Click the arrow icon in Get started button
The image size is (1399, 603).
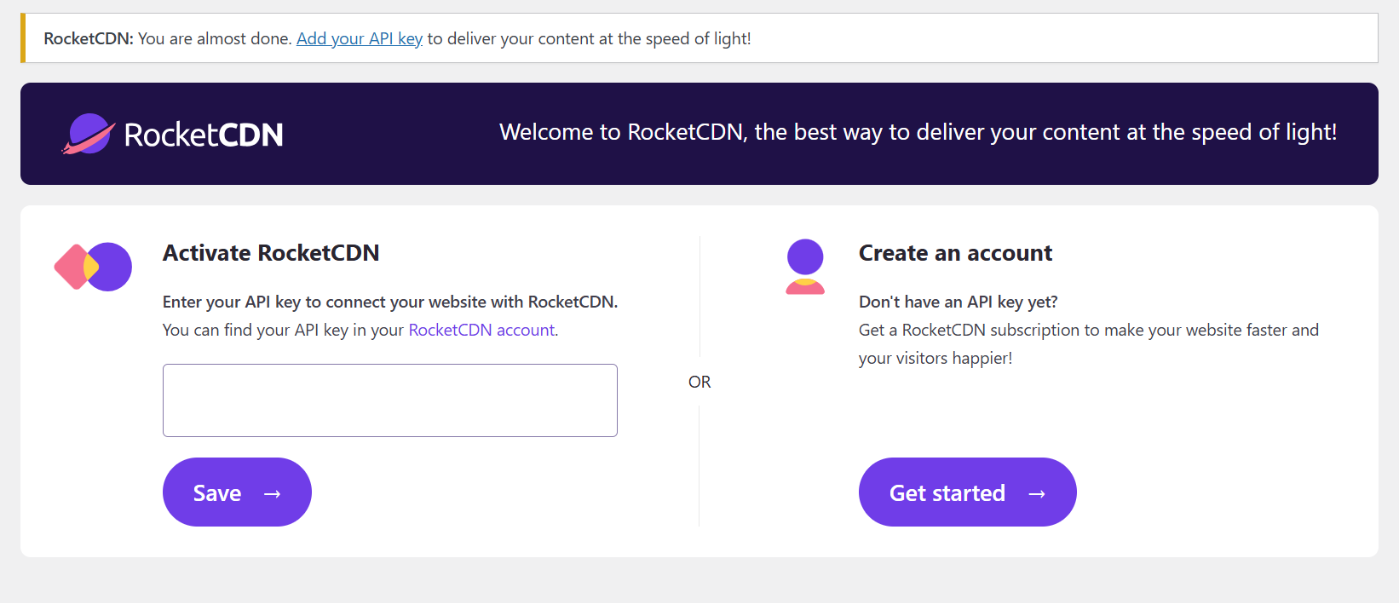1037,491
